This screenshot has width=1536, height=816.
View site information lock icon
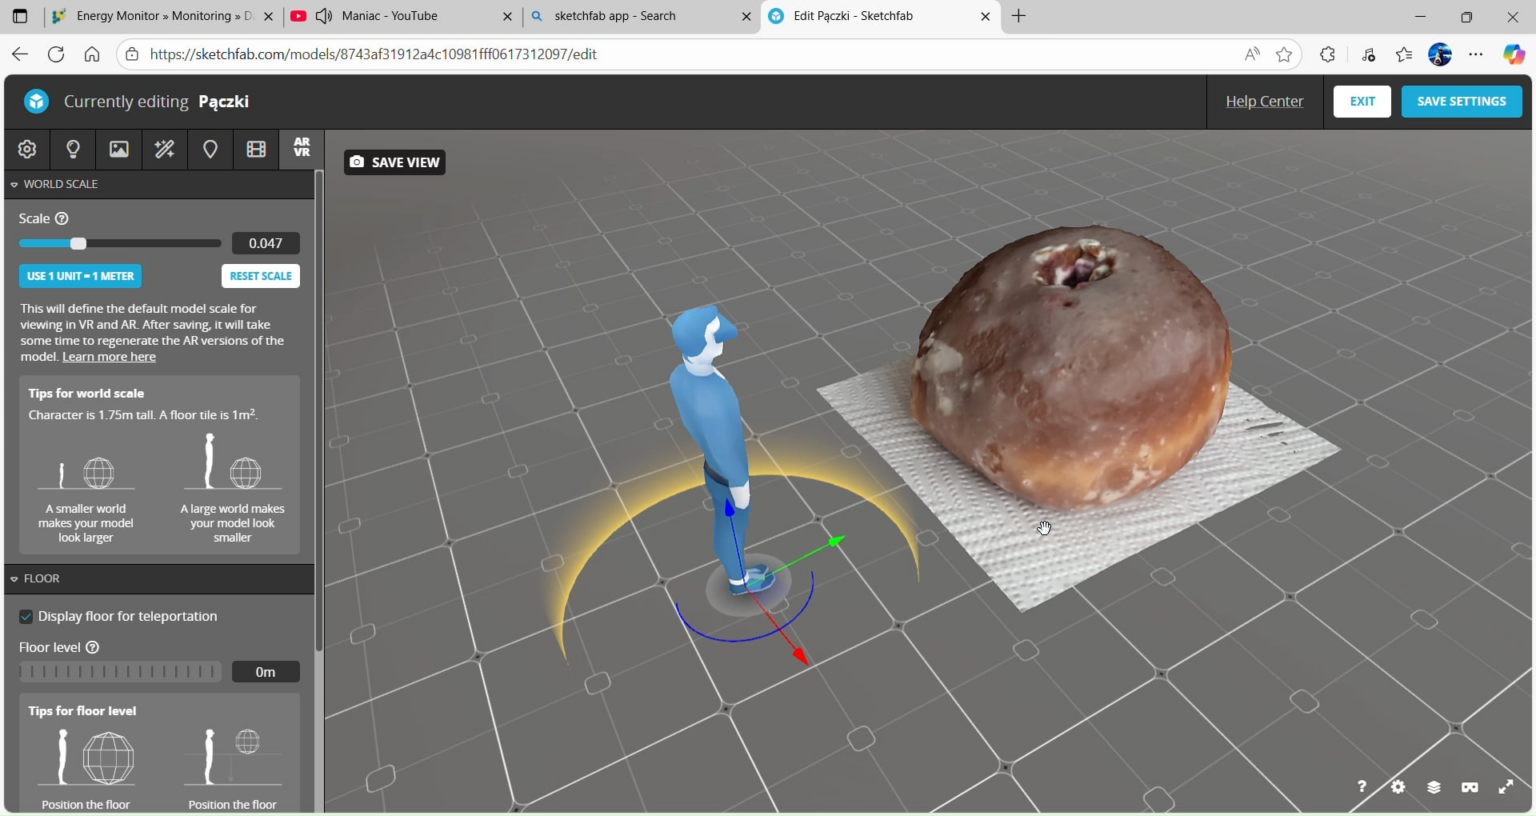point(132,54)
